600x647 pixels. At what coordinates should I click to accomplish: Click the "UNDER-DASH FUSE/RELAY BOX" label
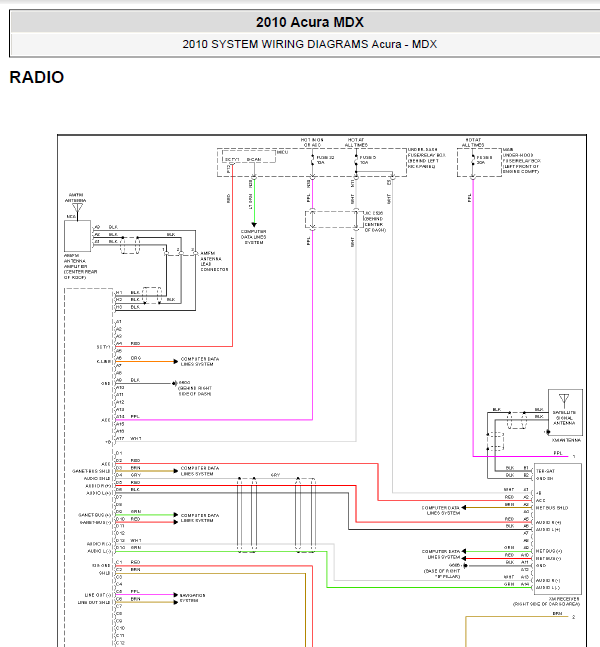point(427,158)
